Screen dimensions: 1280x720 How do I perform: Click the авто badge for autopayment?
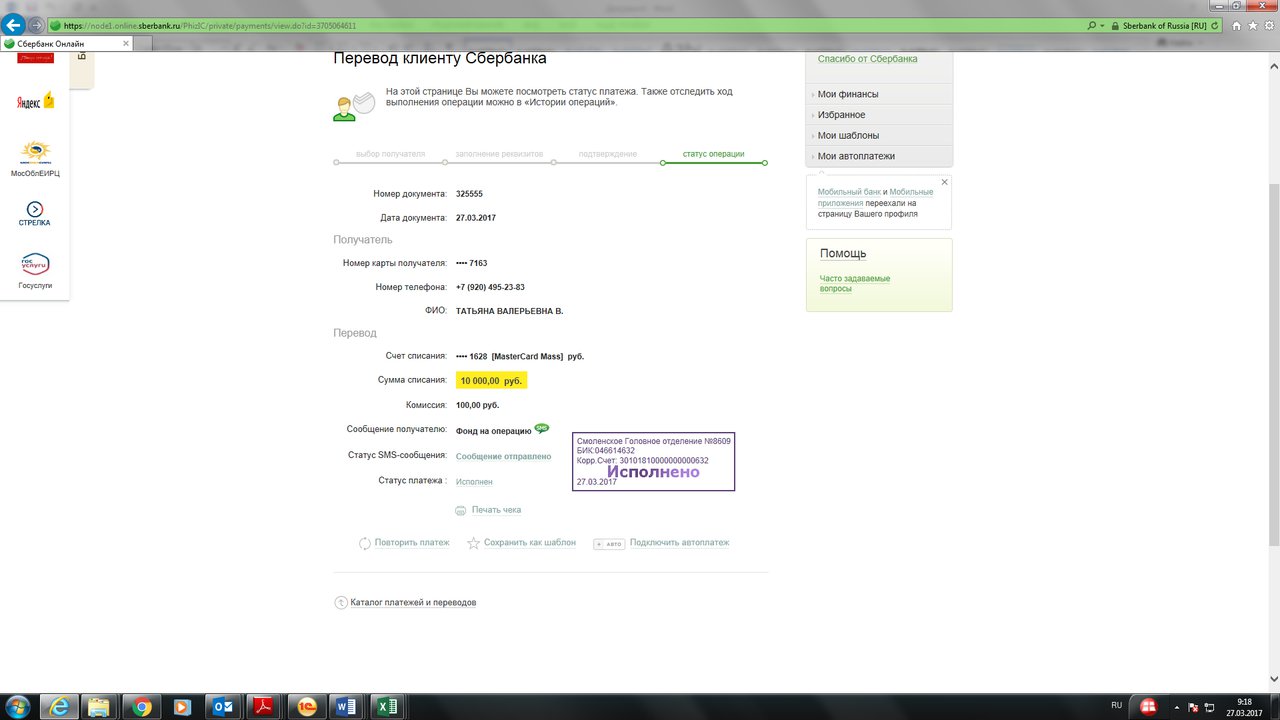[609, 544]
